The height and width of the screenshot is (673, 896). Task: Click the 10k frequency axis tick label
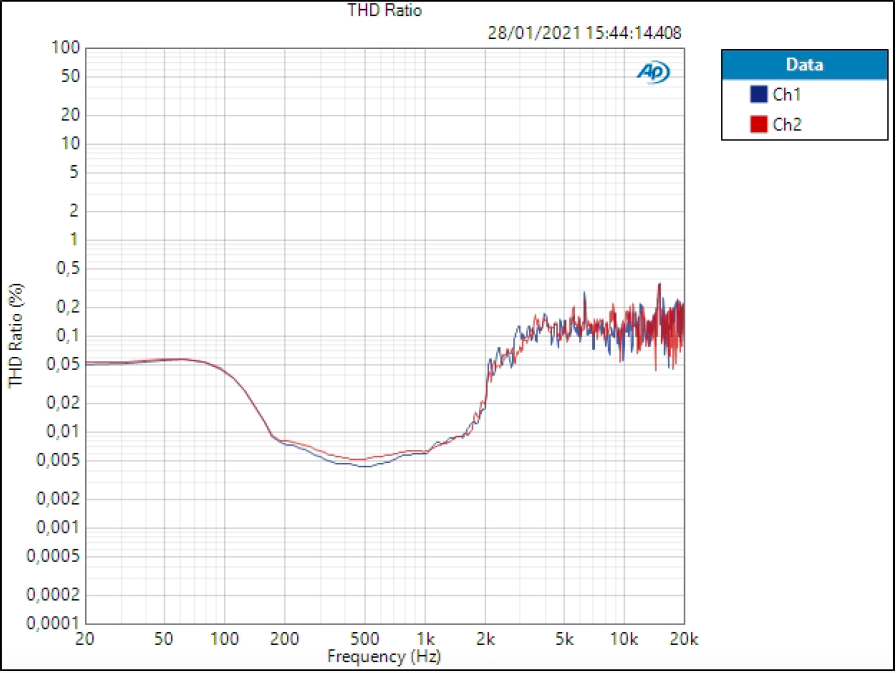(623, 639)
